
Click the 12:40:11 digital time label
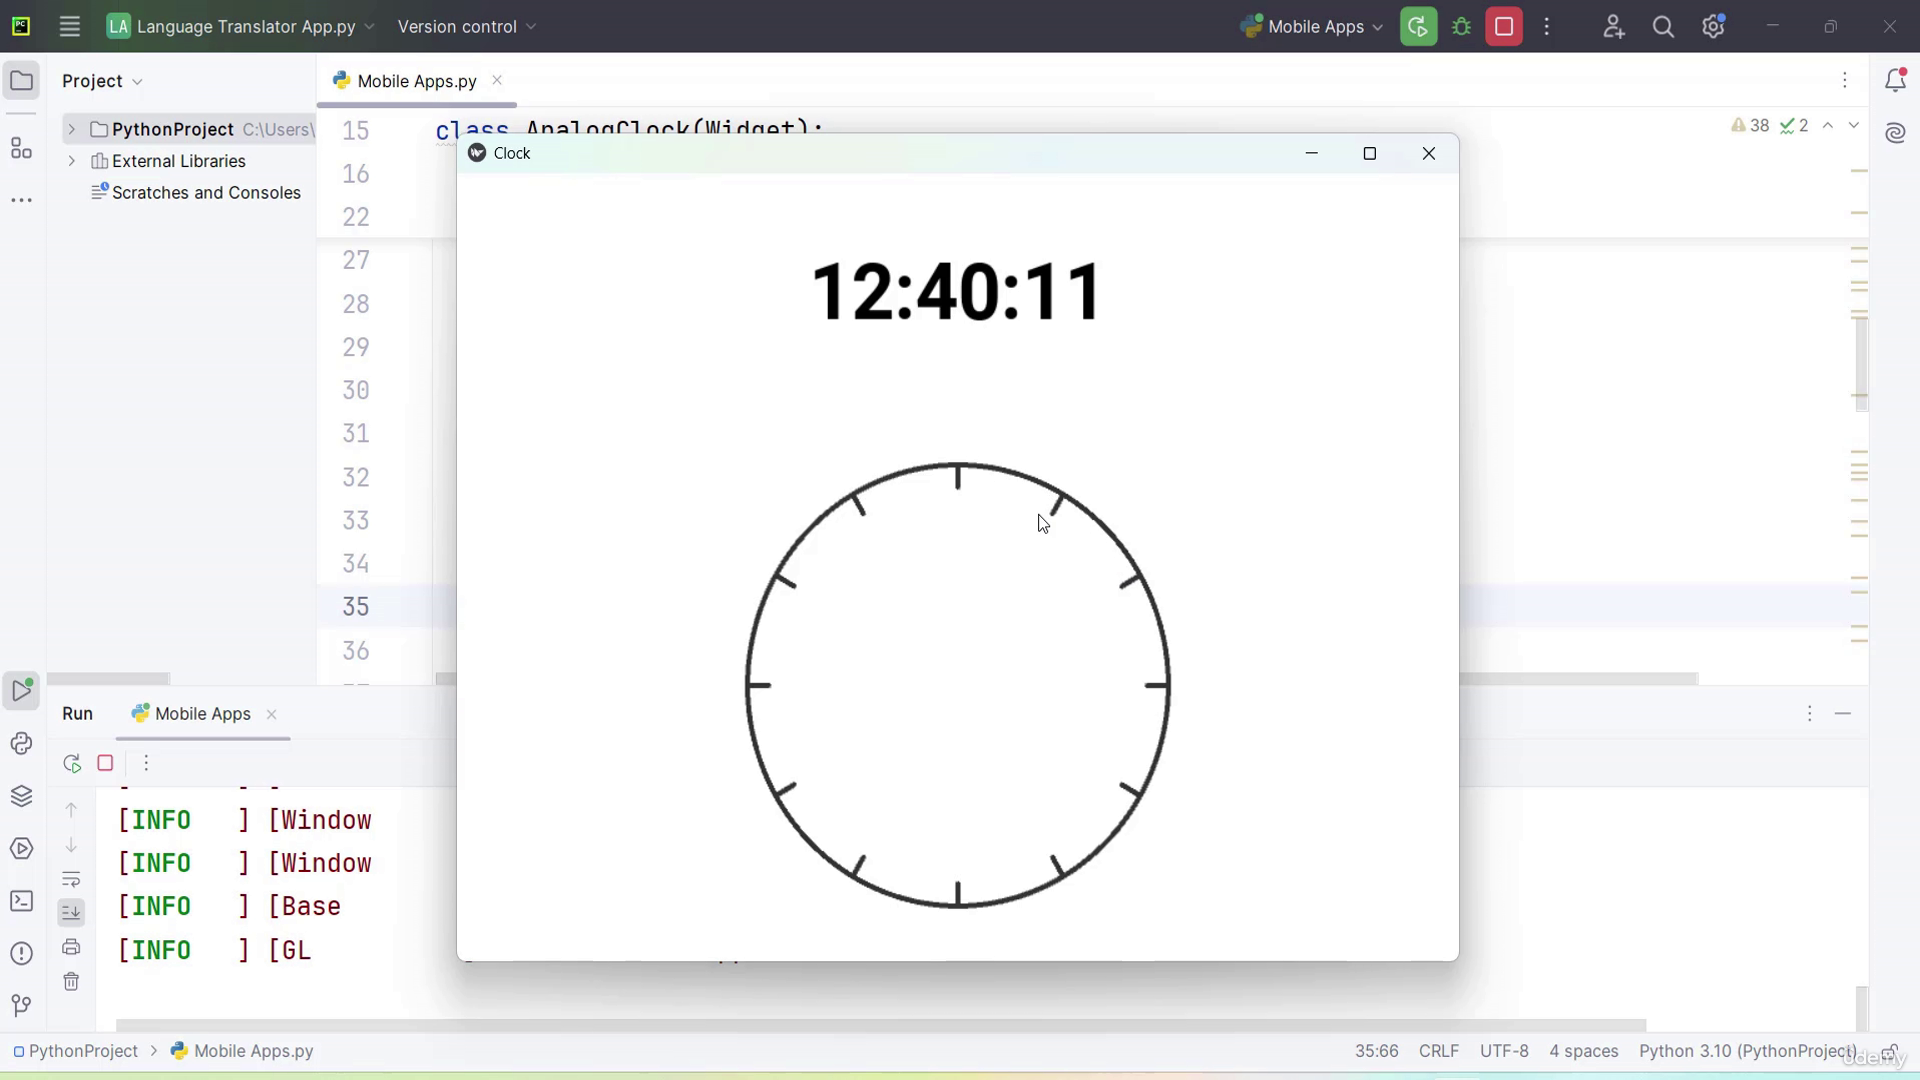pos(957,292)
